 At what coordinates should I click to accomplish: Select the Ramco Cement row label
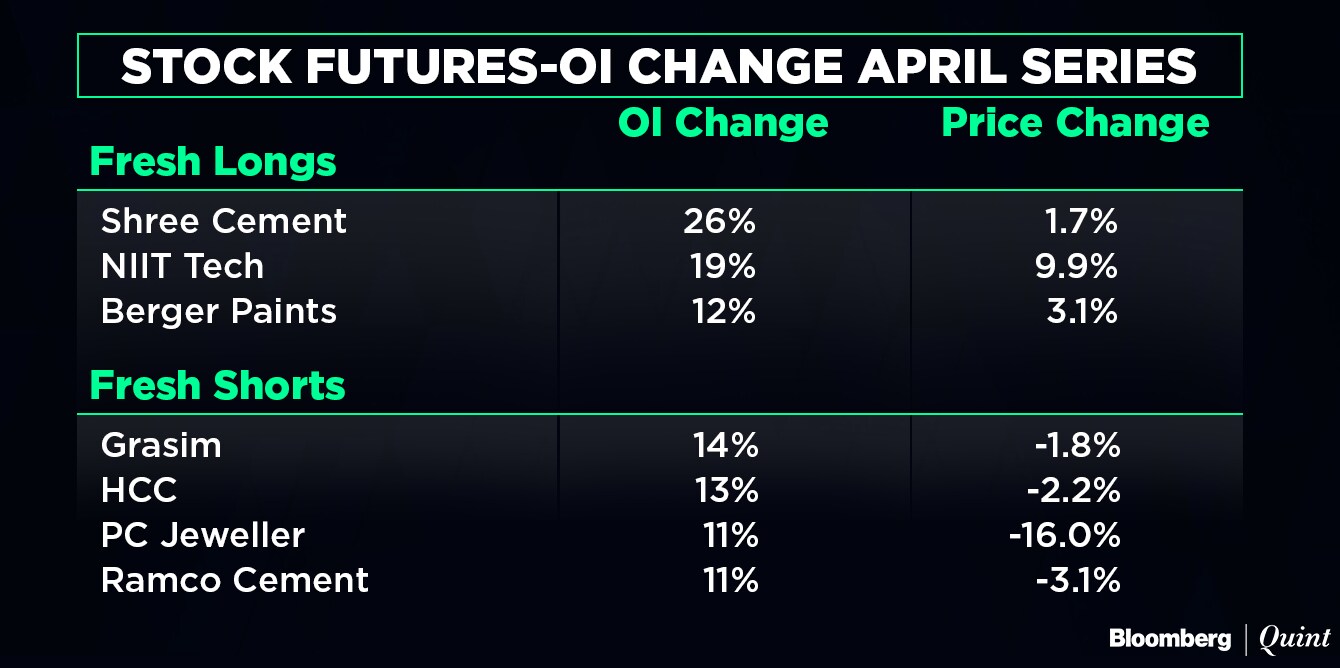(235, 580)
